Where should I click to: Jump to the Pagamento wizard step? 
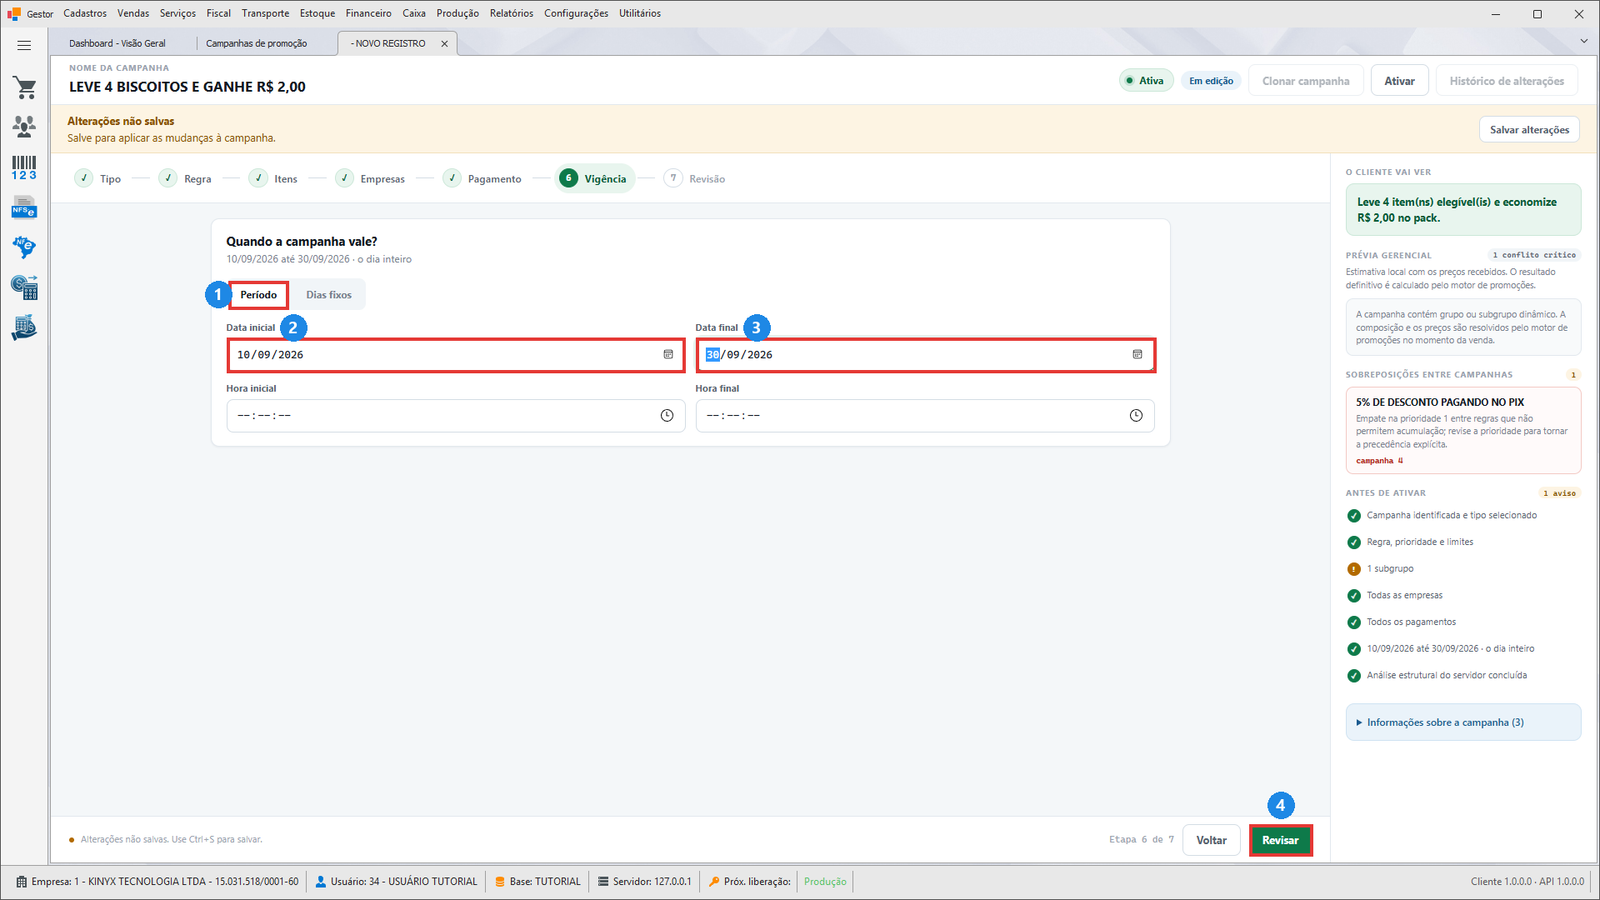coord(482,179)
